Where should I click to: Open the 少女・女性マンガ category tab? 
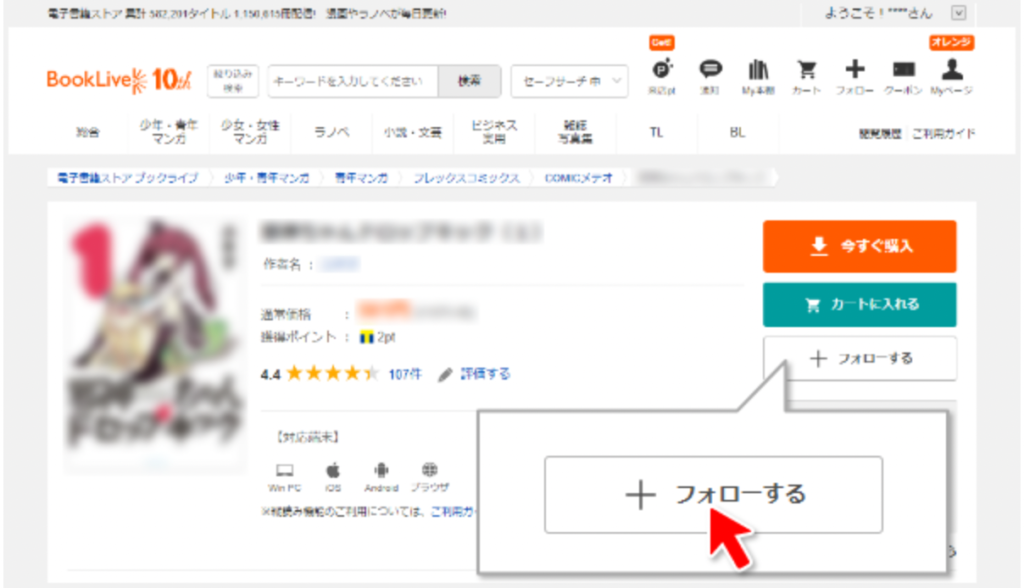(x=250, y=133)
